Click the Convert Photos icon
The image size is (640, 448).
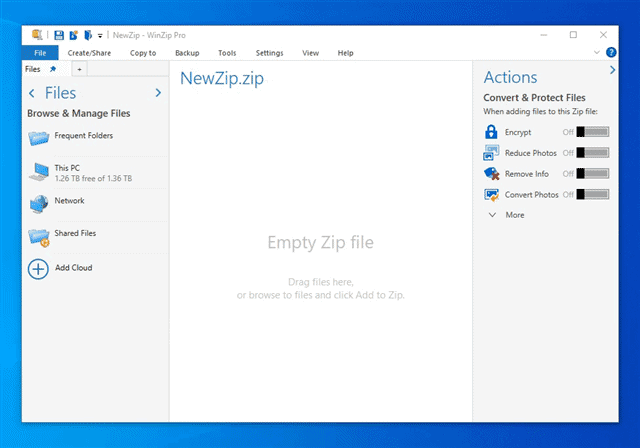point(491,195)
